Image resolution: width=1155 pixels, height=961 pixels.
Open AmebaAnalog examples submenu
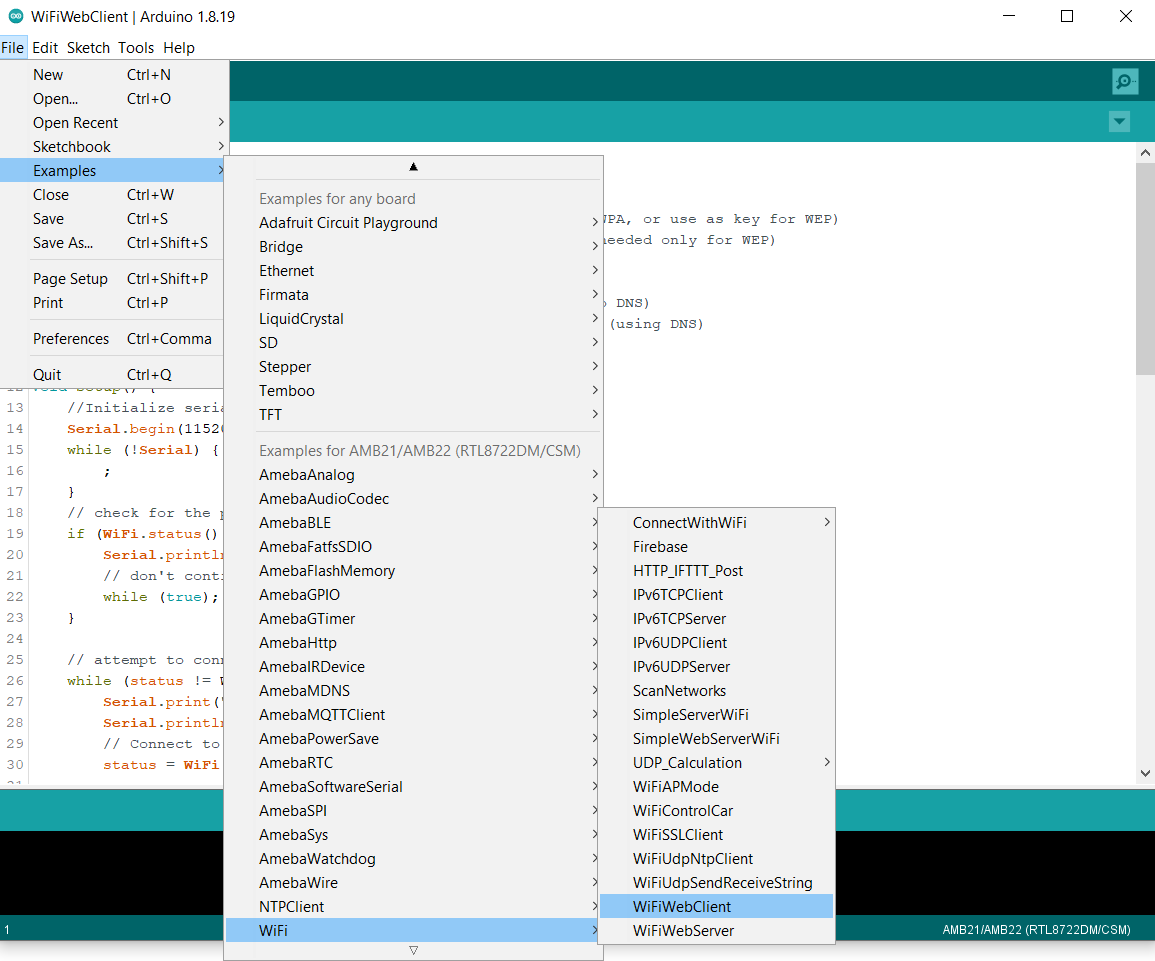413,475
